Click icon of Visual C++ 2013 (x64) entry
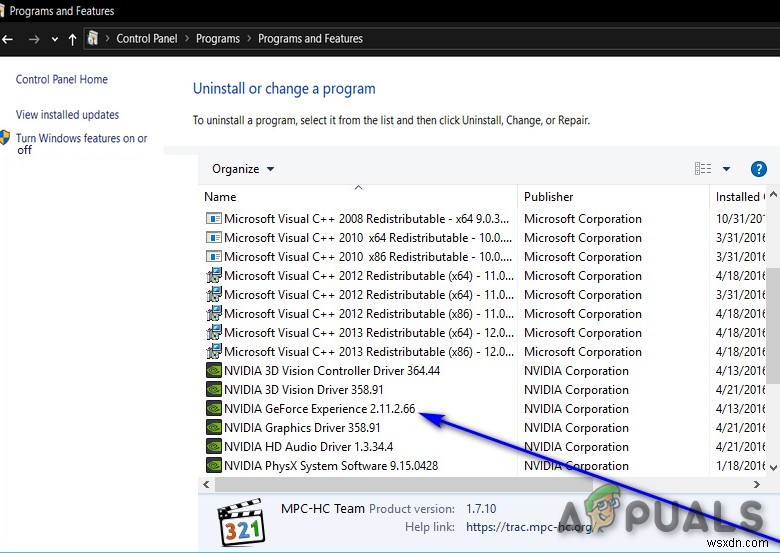The image size is (780, 553). [213, 332]
